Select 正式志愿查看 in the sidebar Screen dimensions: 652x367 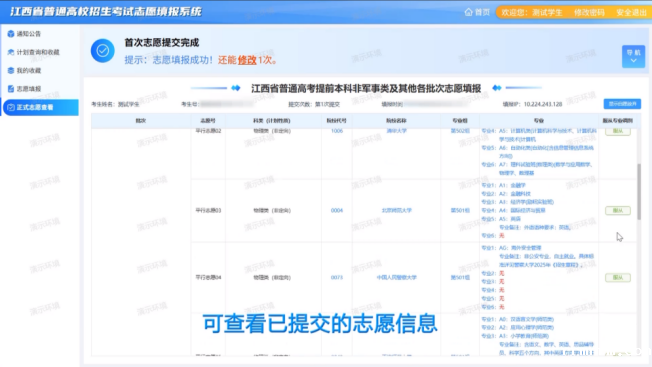pos(40,107)
